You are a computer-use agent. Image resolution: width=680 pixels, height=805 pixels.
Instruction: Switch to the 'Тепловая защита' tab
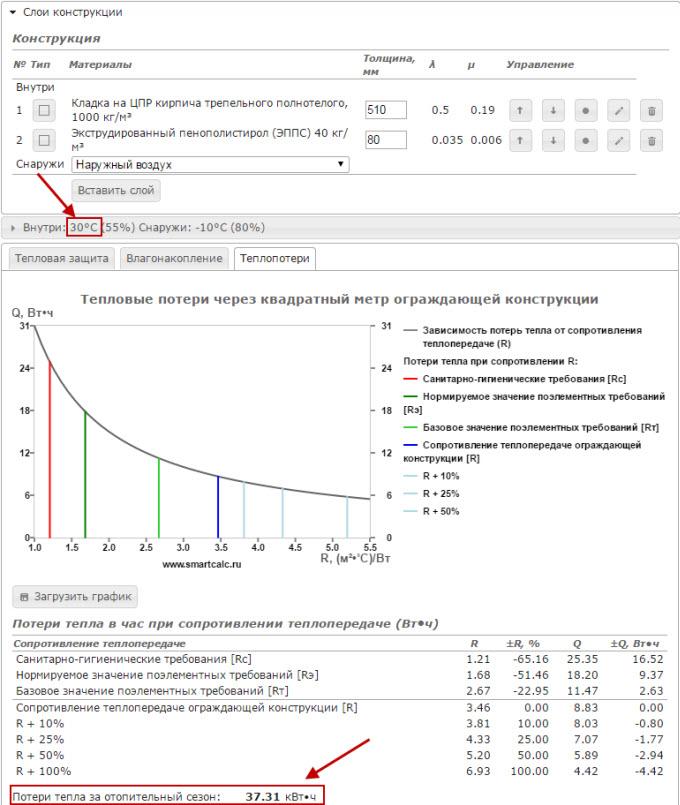click(59, 259)
